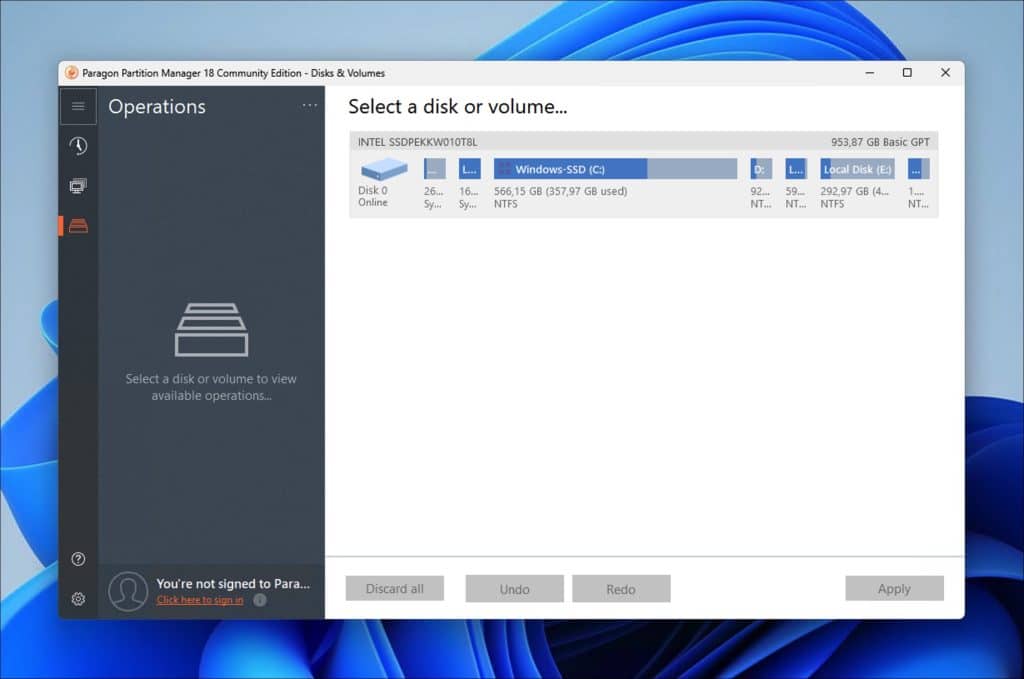
Task: Click 'Click here to sign in' link
Action: (200, 599)
